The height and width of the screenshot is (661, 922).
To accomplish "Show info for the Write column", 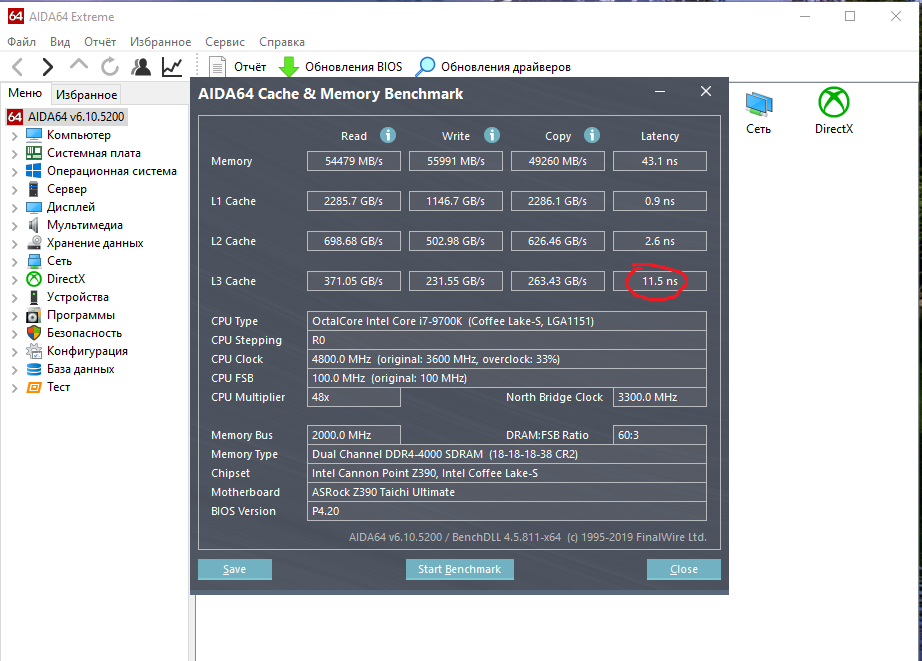I will [492, 135].
